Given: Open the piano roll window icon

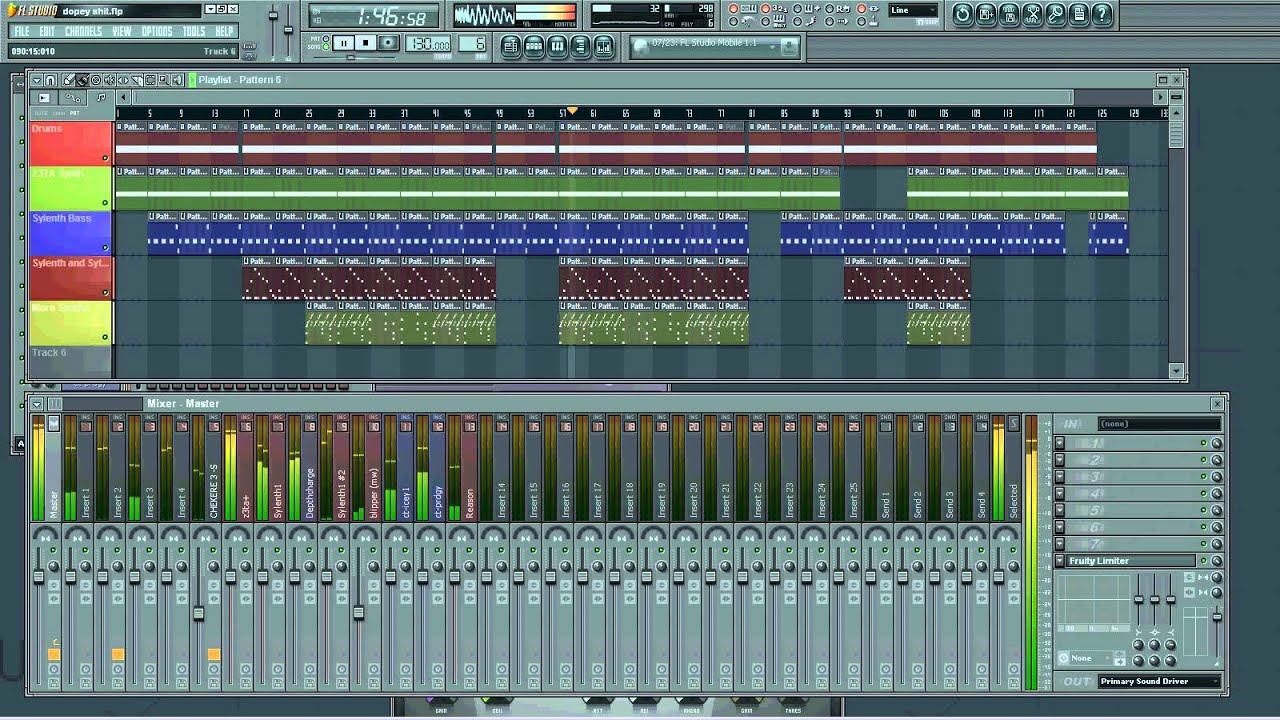Looking at the screenshot, I should (558, 46).
